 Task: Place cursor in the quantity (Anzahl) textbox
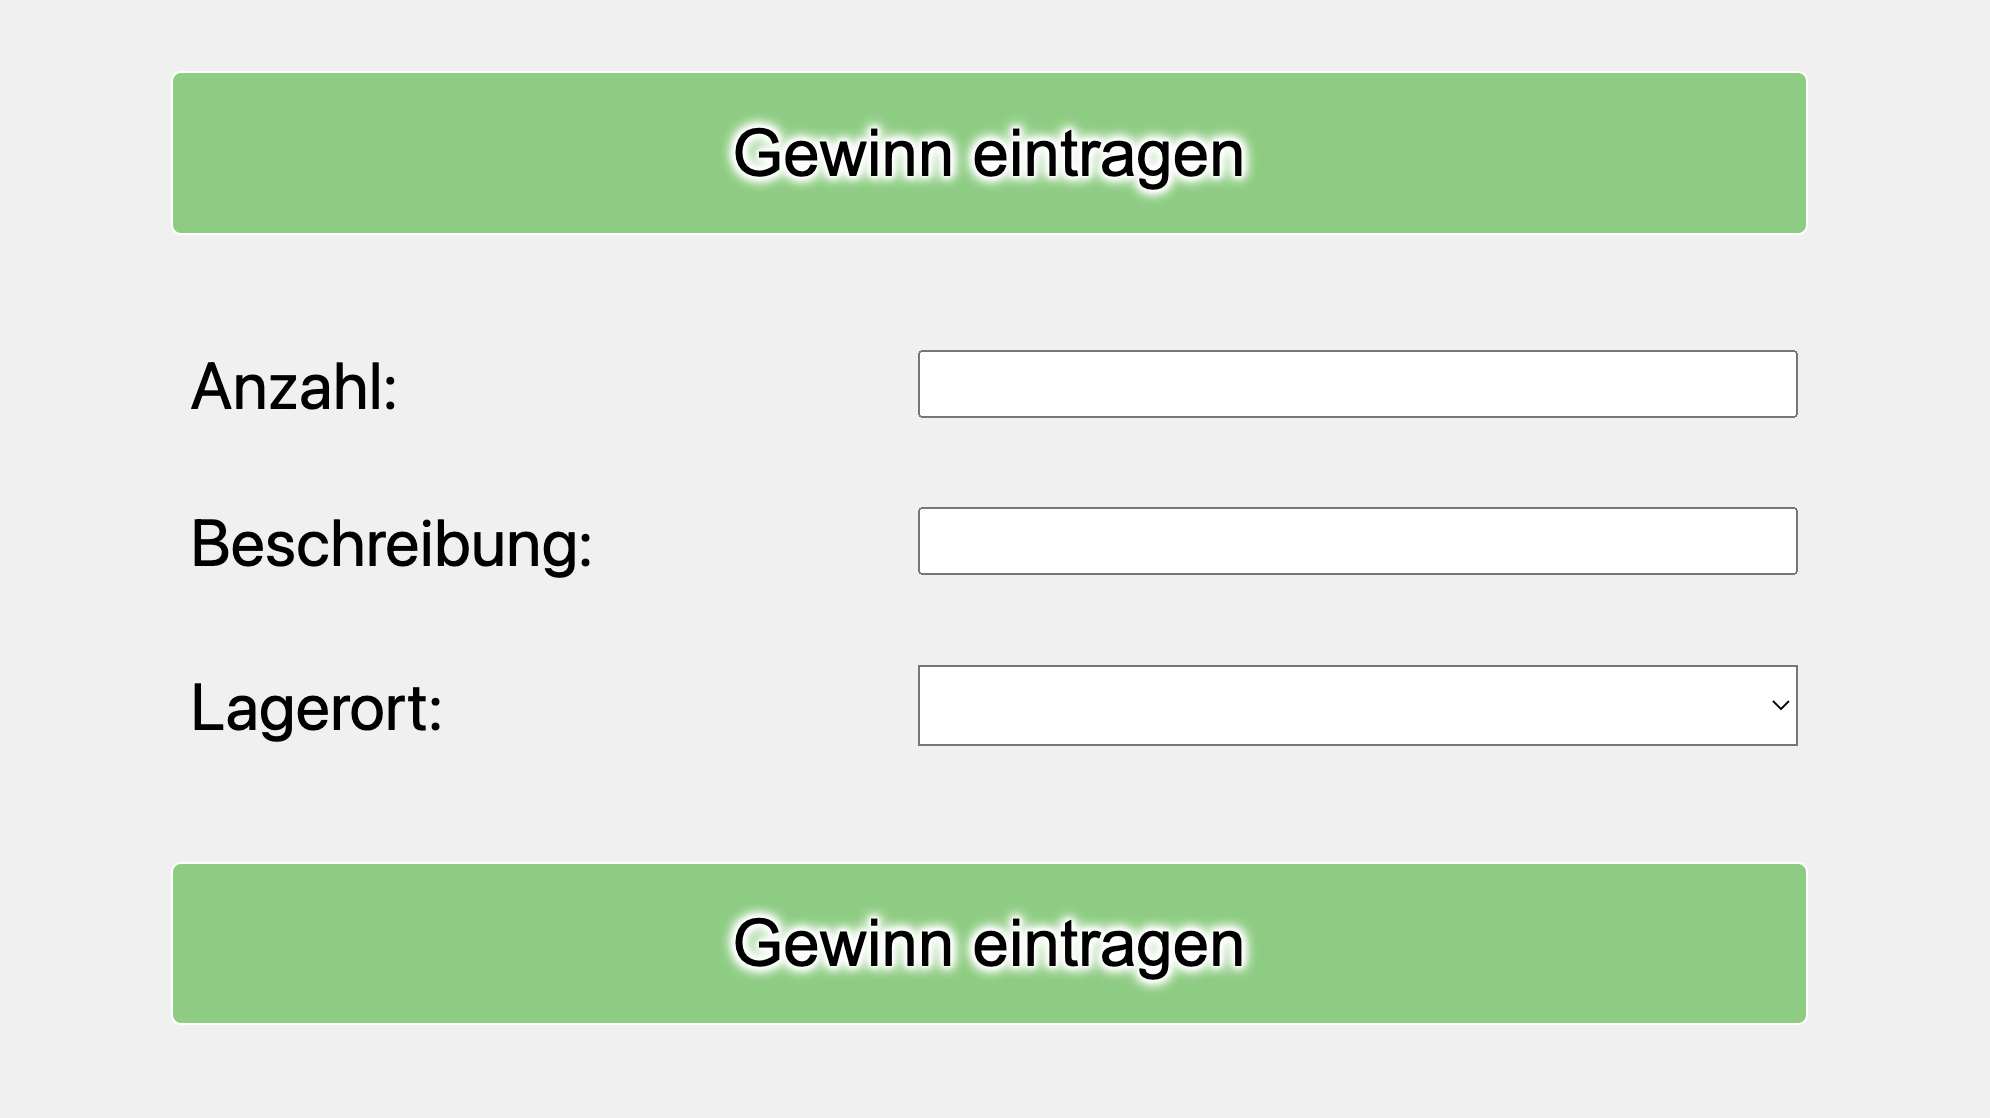[x=1357, y=384]
